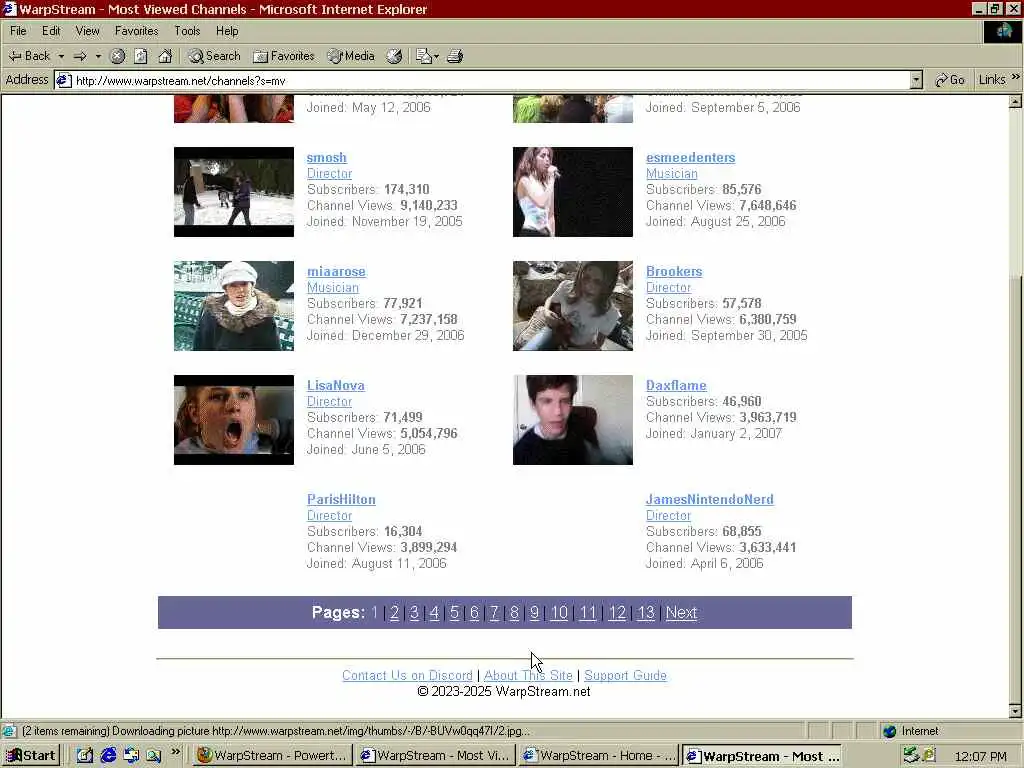Click the Back arrow toolbar button

click(29, 56)
